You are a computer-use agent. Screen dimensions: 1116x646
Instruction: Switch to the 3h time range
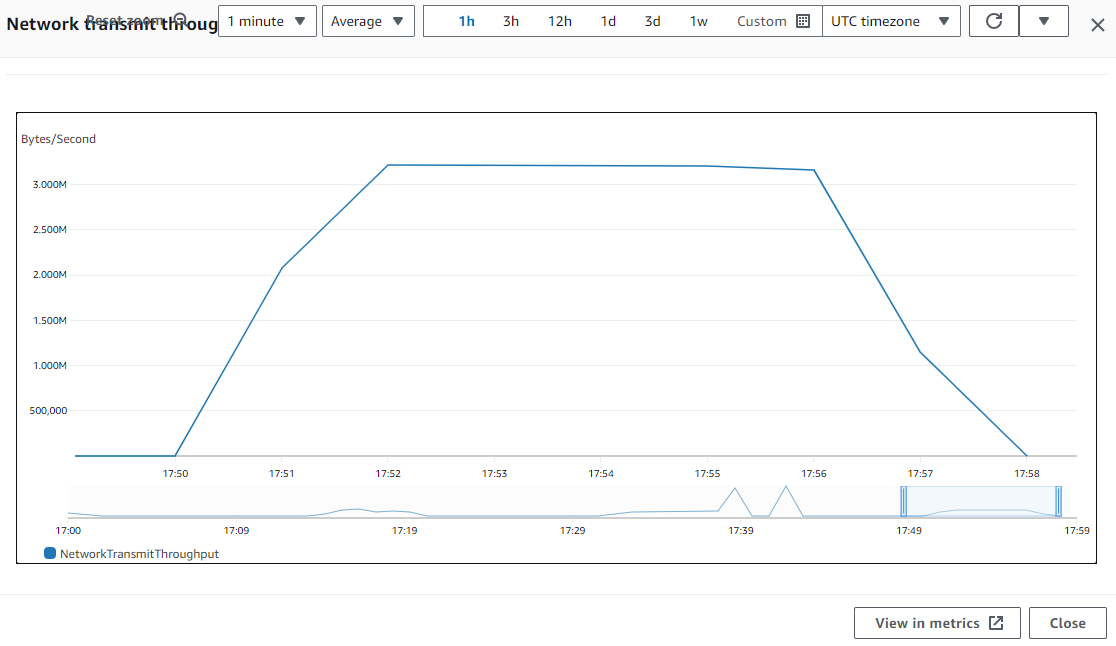pos(510,21)
